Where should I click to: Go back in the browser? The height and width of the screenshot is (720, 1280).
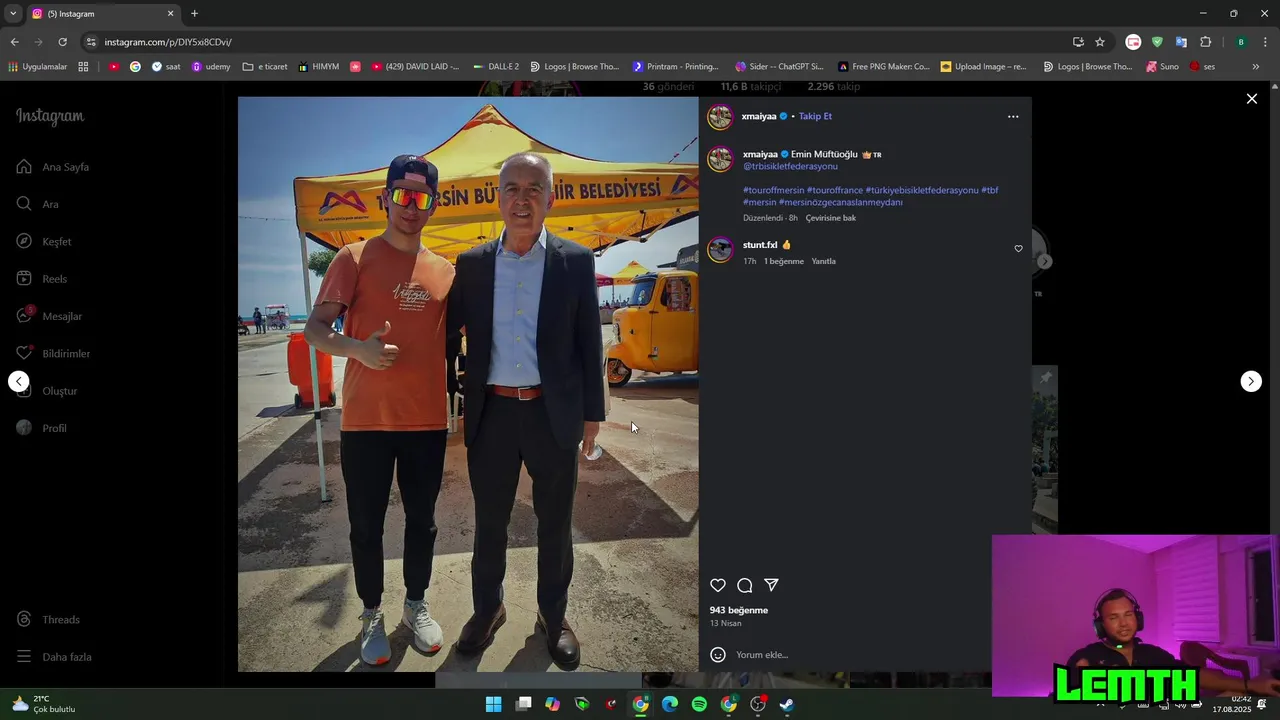pyautogui.click(x=14, y=42)
